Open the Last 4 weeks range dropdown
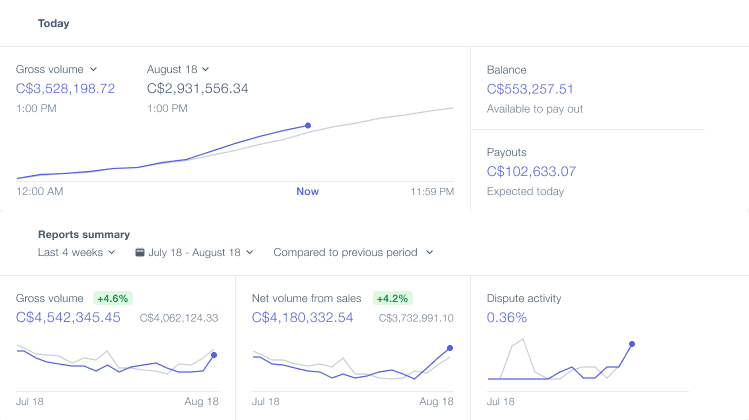Screen dimensions: 749x420 point(76,252)
